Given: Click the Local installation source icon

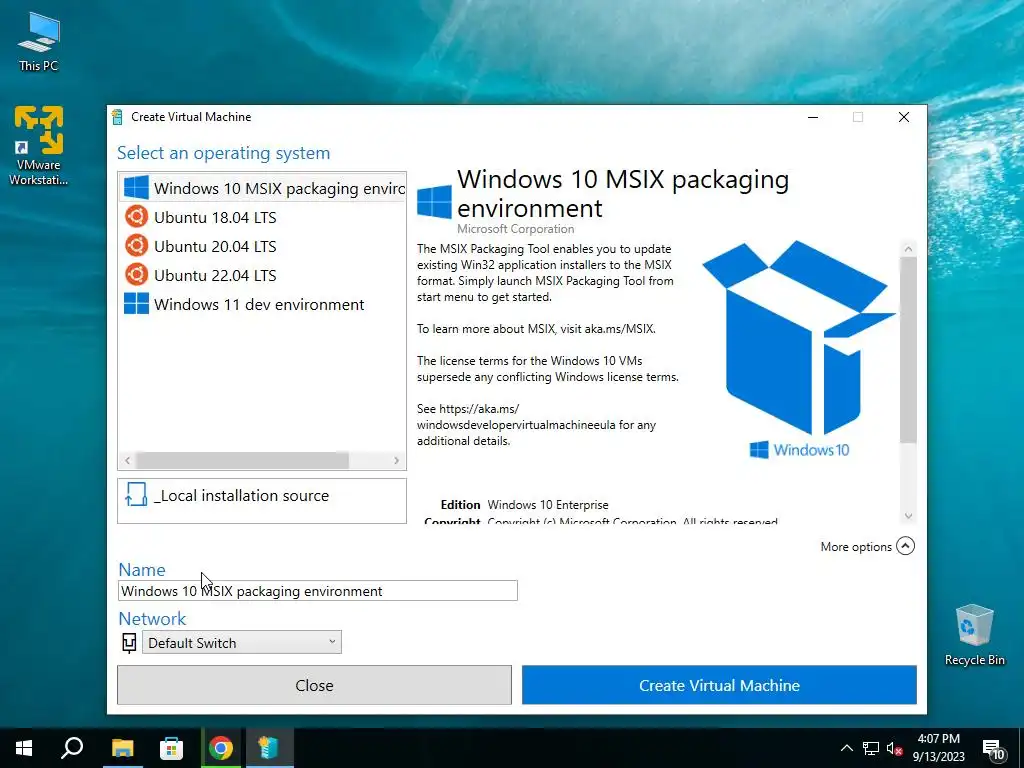Looking at the screenshot, I should coord(136,495).
